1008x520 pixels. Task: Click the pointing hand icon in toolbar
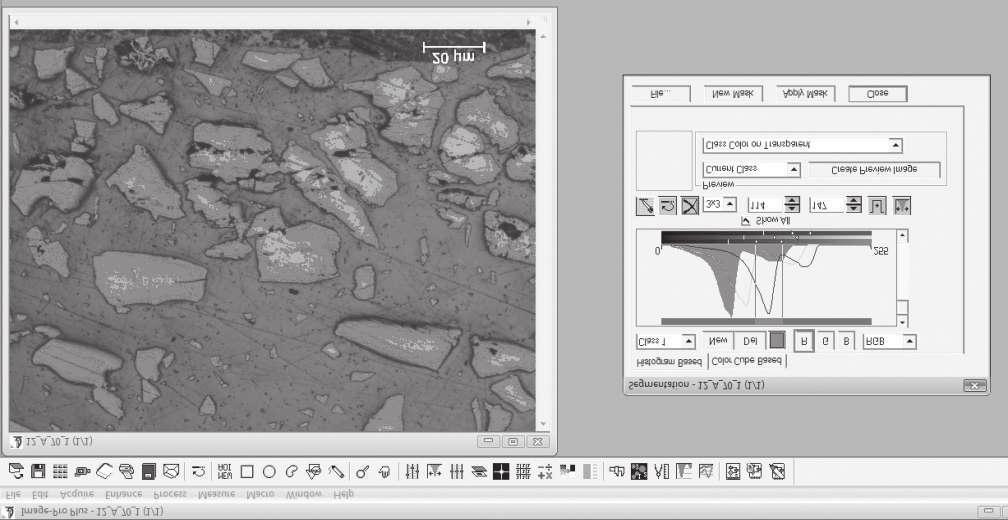617,472
